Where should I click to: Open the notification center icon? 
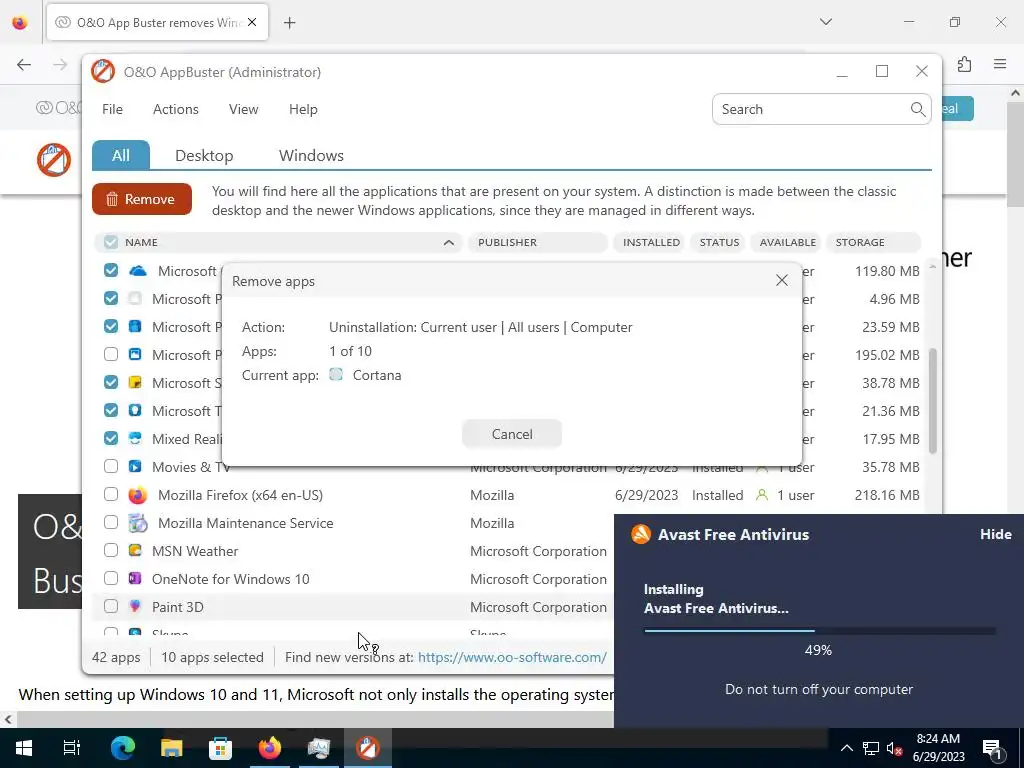992,748
